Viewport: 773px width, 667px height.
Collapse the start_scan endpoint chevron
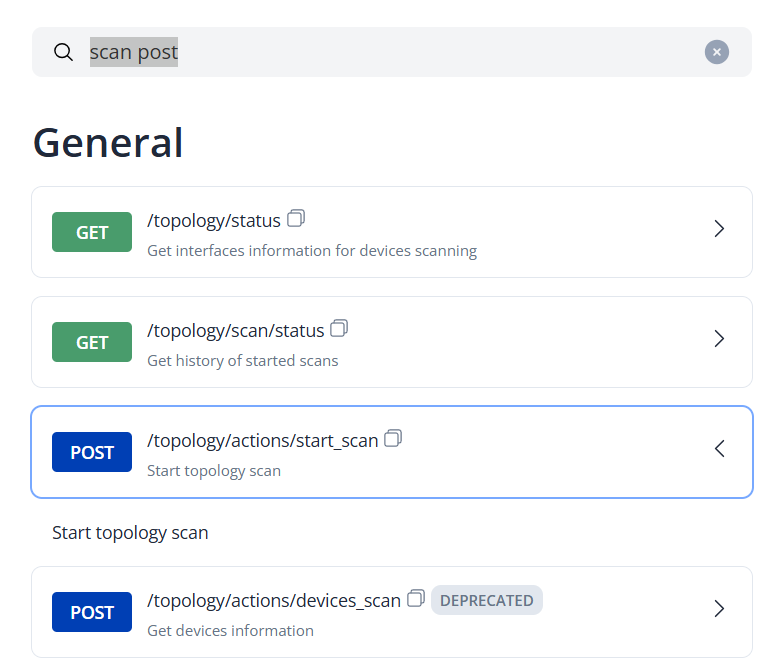[719, 449]
